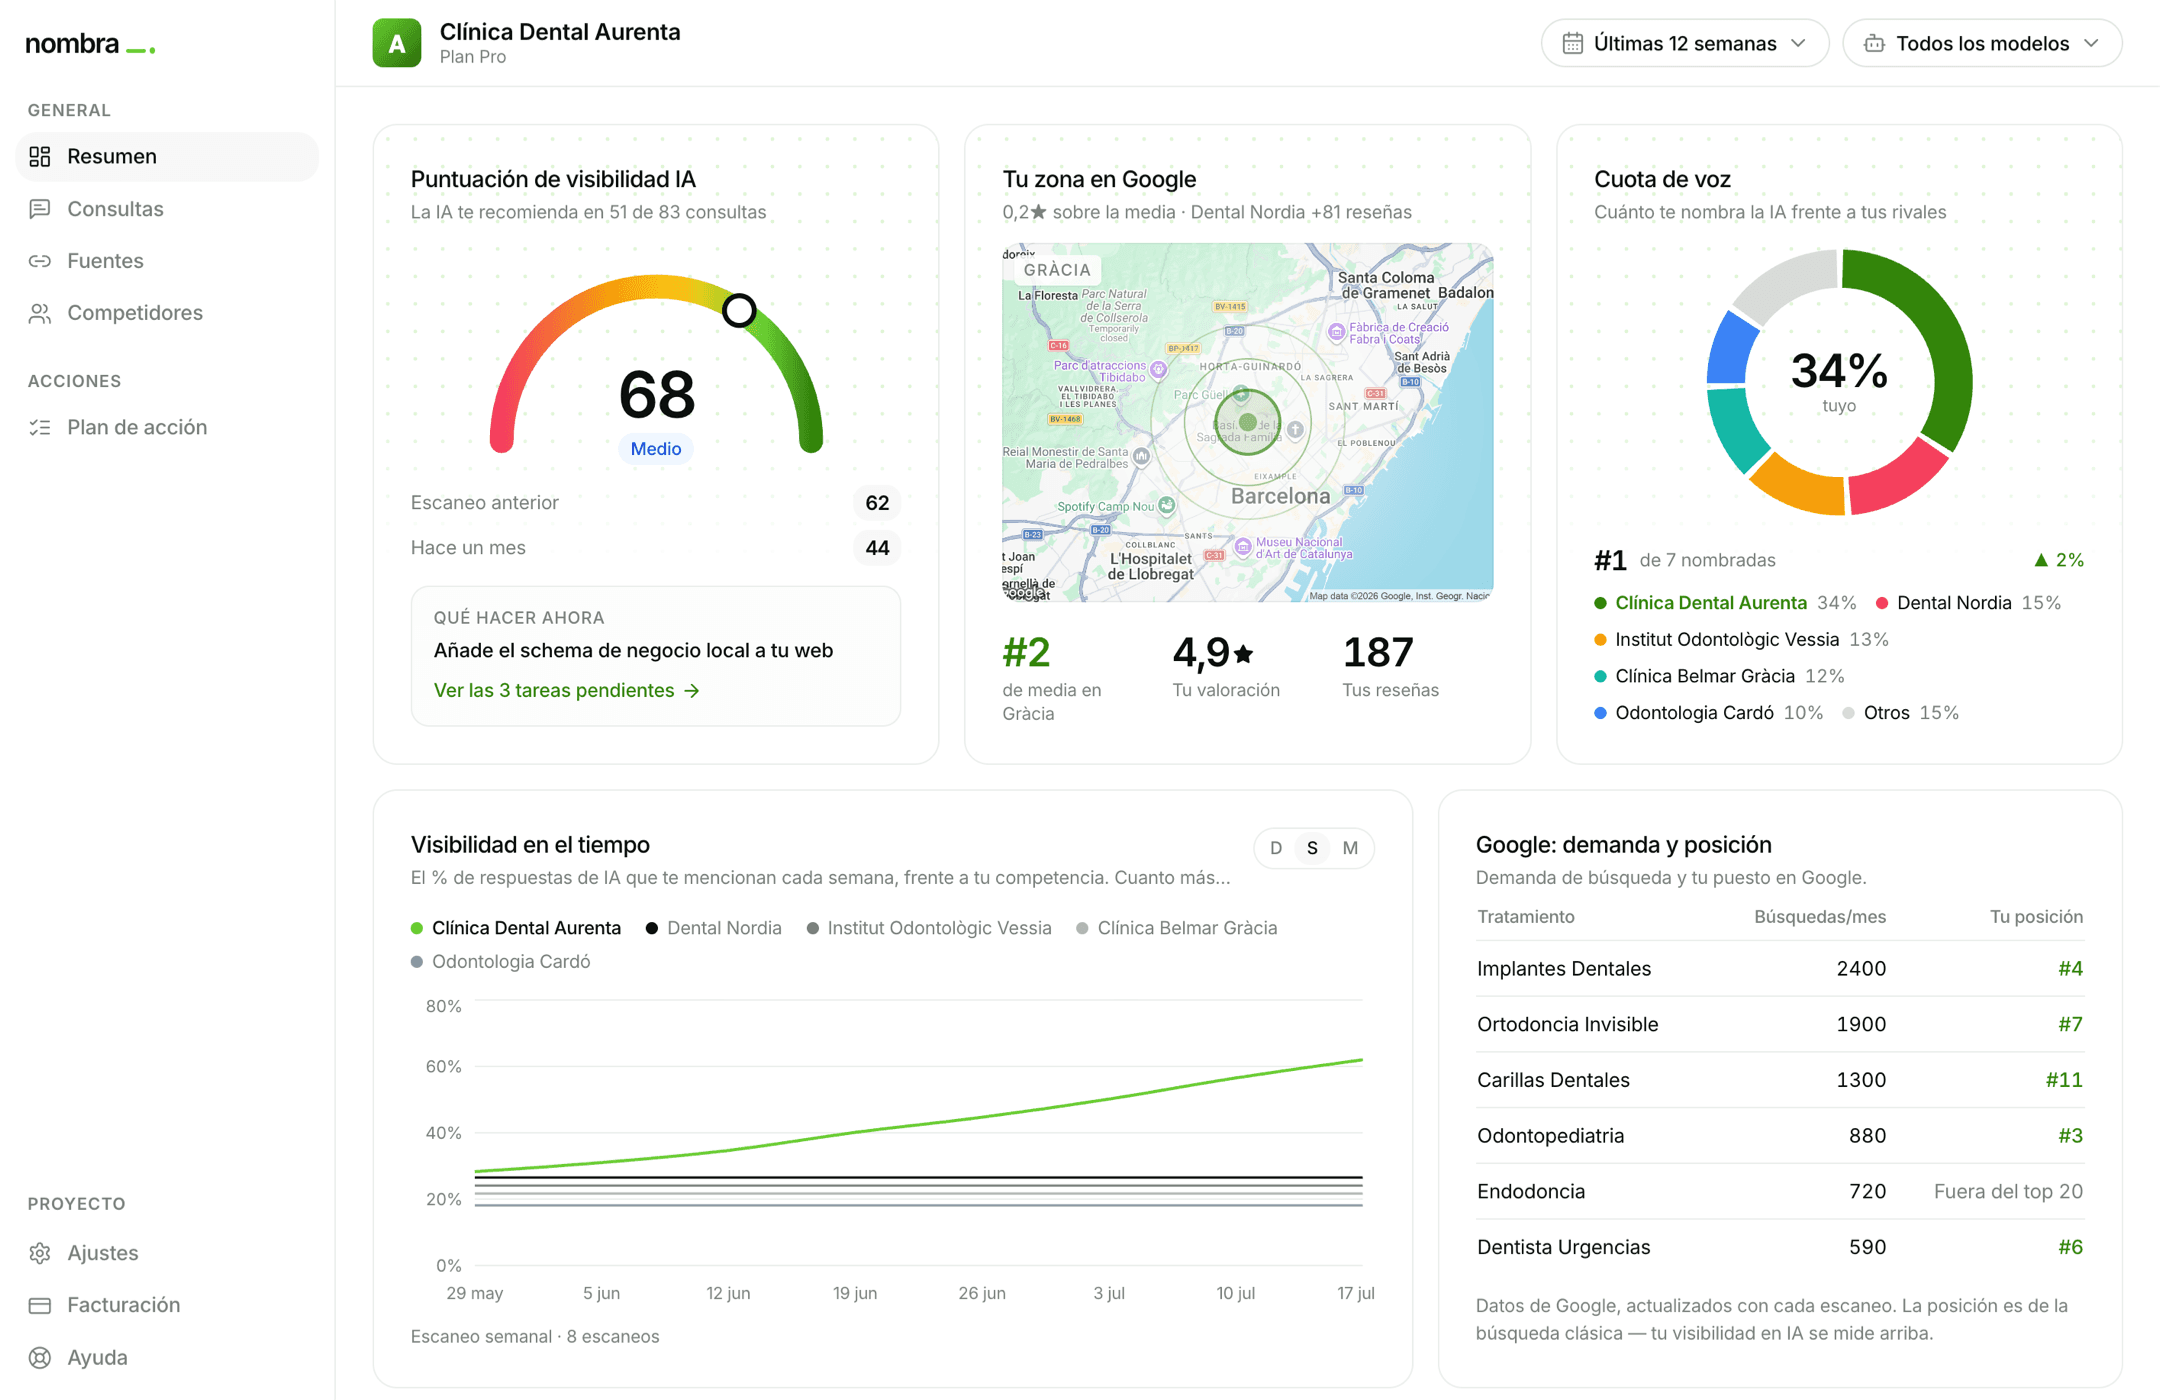Click the Ajustes gear icon

pos(40,1253)
